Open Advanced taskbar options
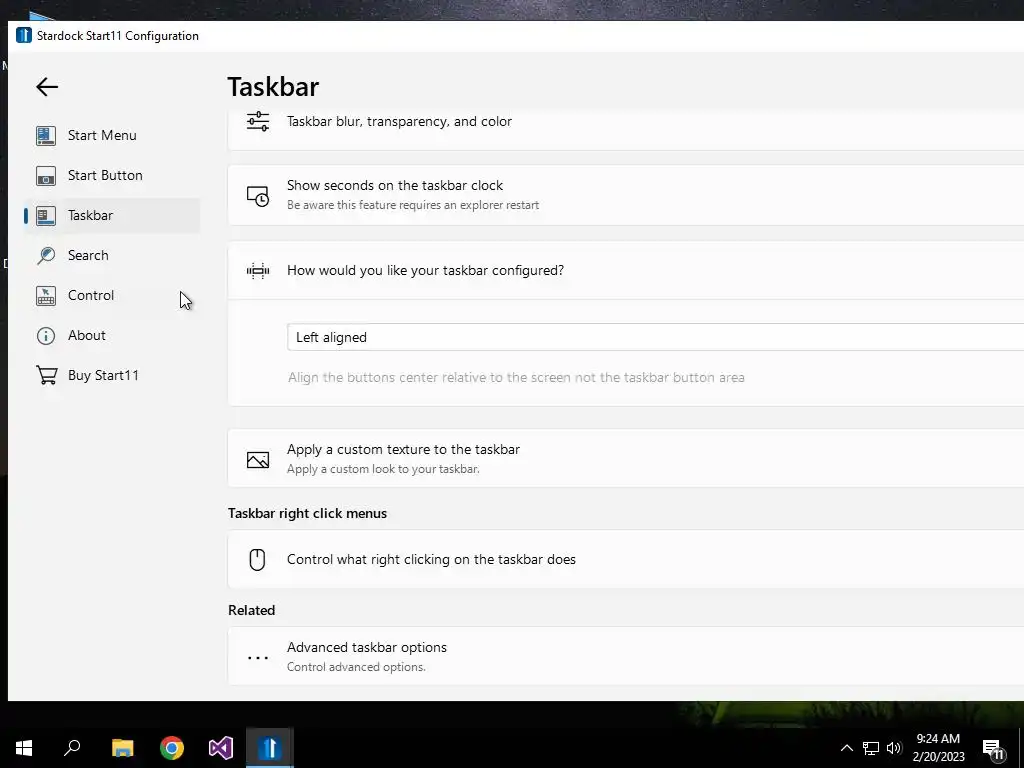1024x768 pixels. pyautogui.click(x=626, y=656)
